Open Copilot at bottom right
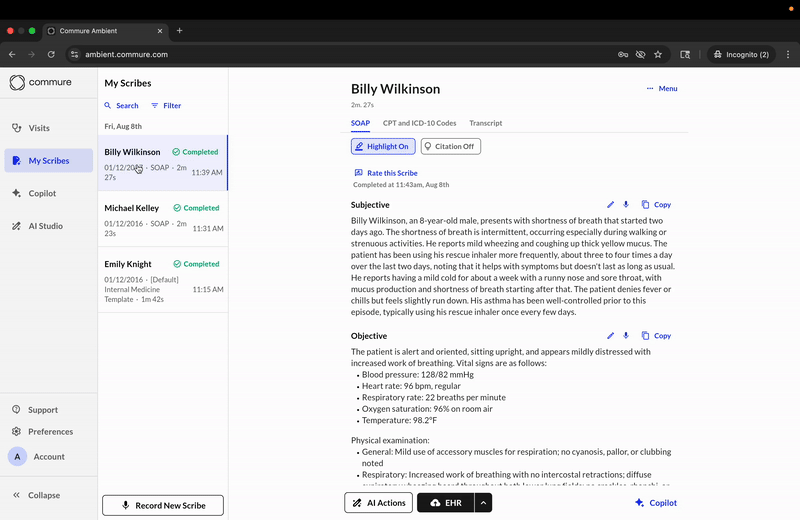 click(656, 503)
